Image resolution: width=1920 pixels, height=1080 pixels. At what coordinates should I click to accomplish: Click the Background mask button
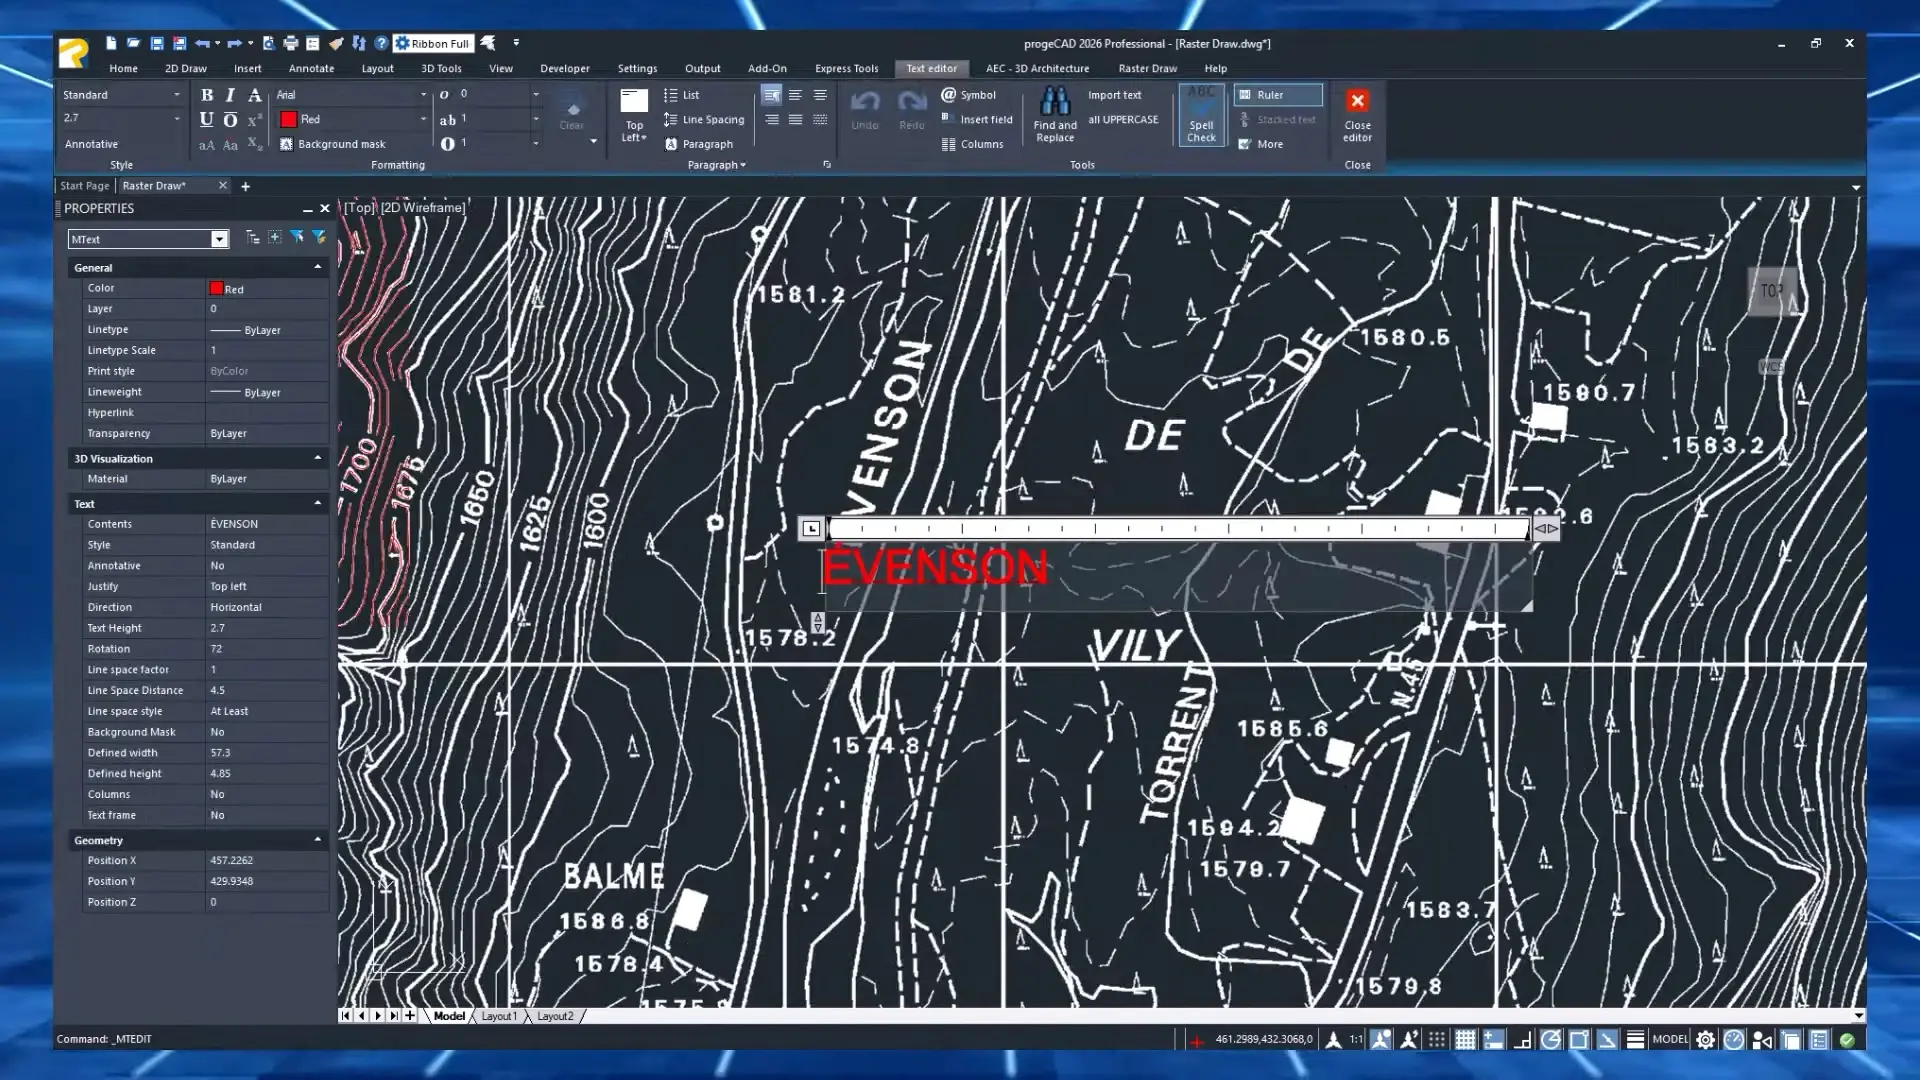[332, 144]
